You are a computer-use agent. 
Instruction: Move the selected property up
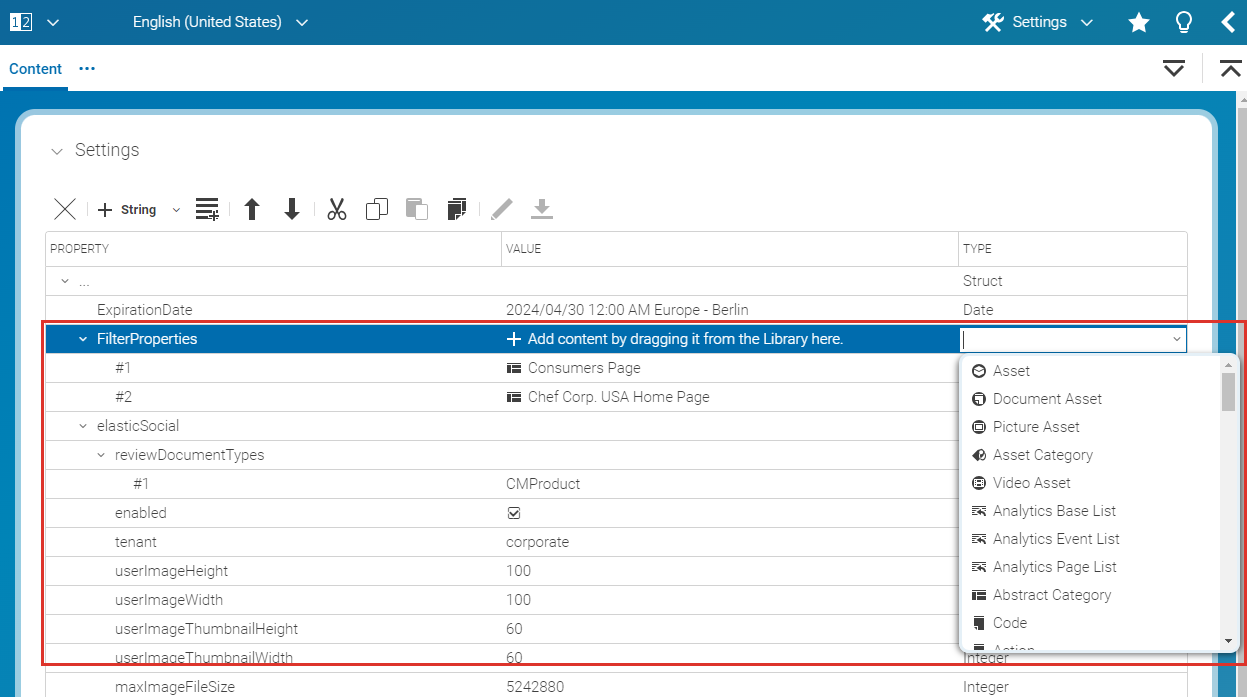(x=252, y=209)
